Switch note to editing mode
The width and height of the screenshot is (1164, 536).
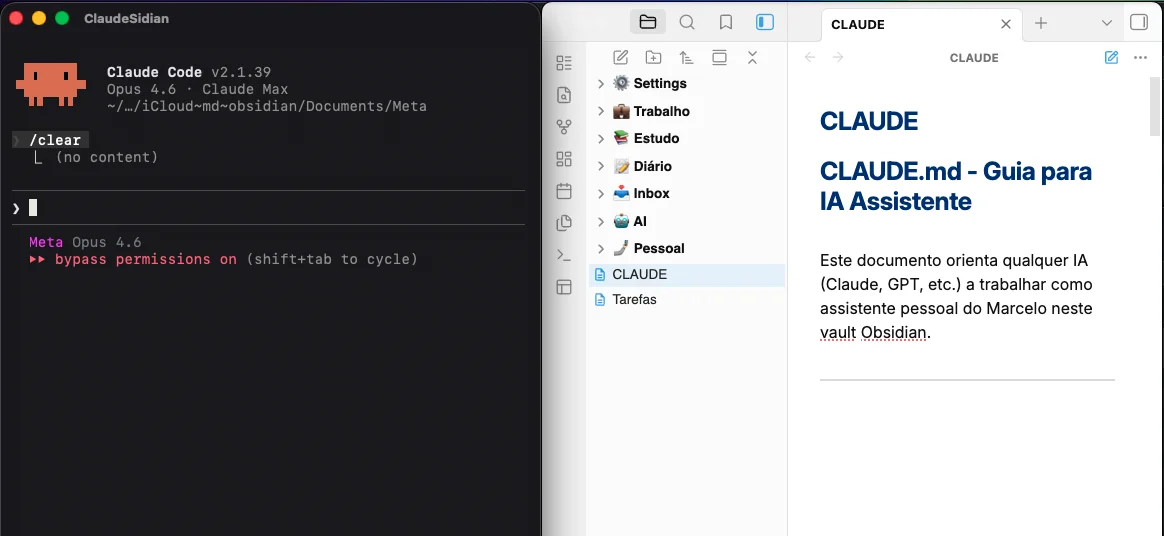pos(1111,58)
